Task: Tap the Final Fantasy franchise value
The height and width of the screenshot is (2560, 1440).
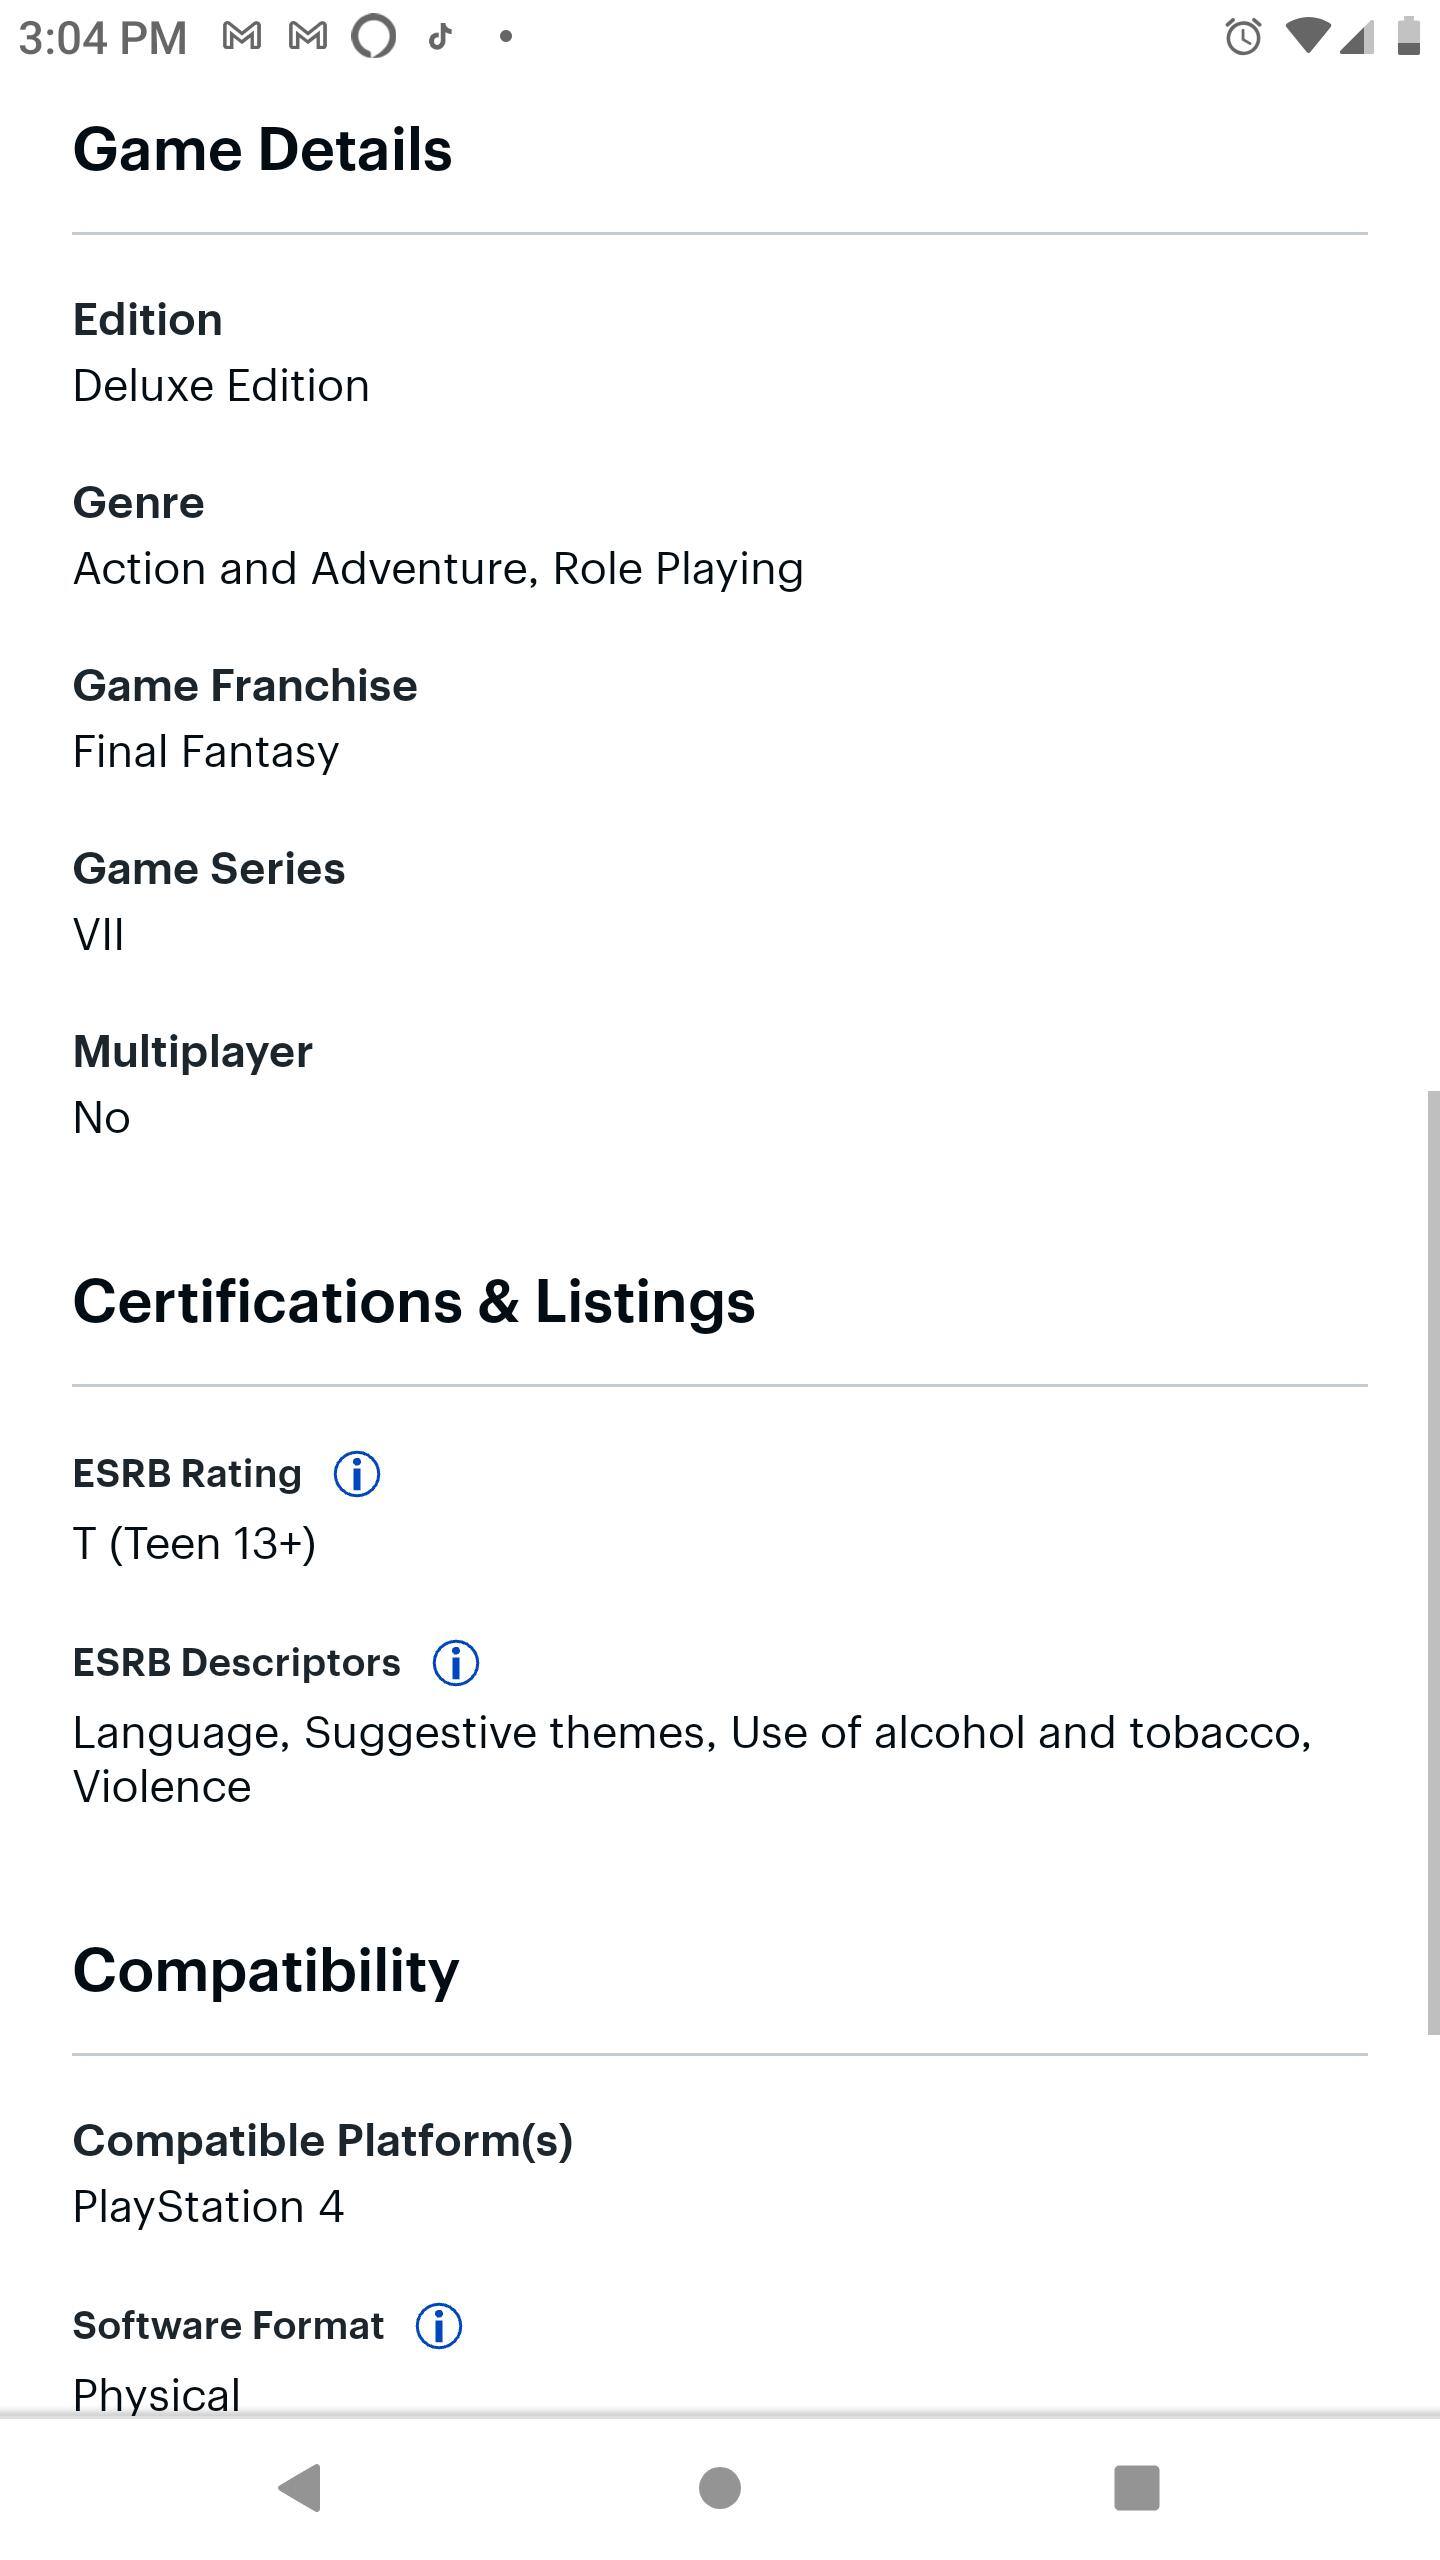Action: click(206, 752)
